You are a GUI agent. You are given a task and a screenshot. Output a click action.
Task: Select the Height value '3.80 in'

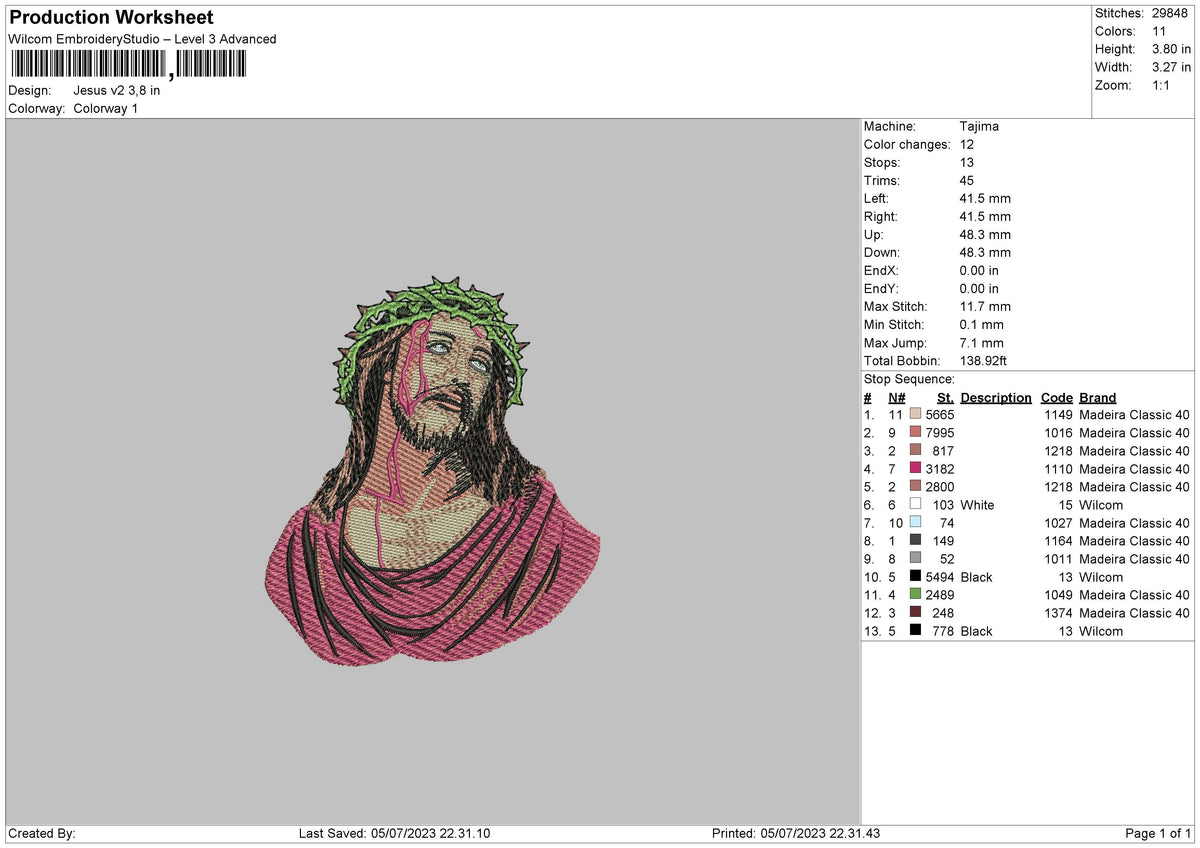point(1171,49)
